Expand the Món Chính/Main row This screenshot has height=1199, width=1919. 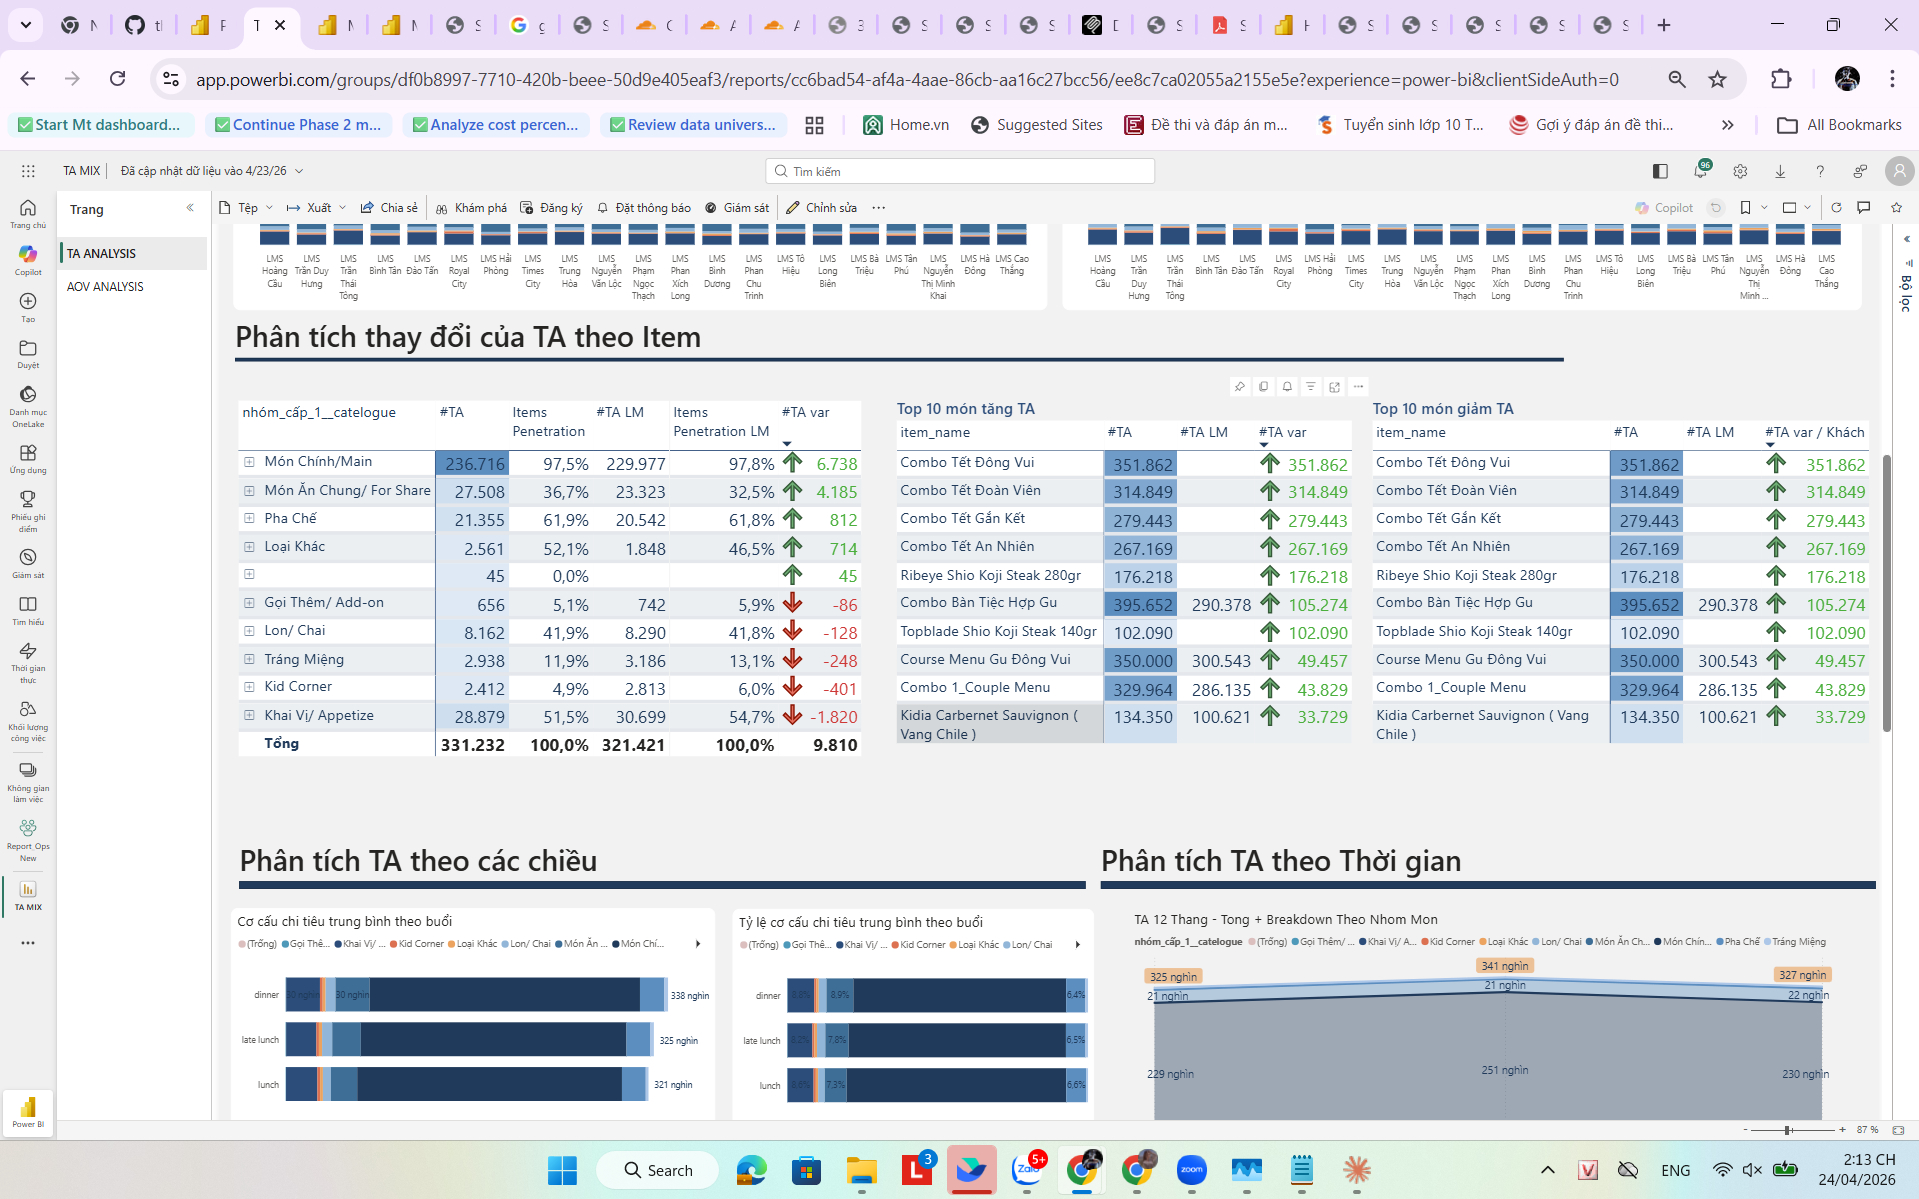tap(249, 462)
